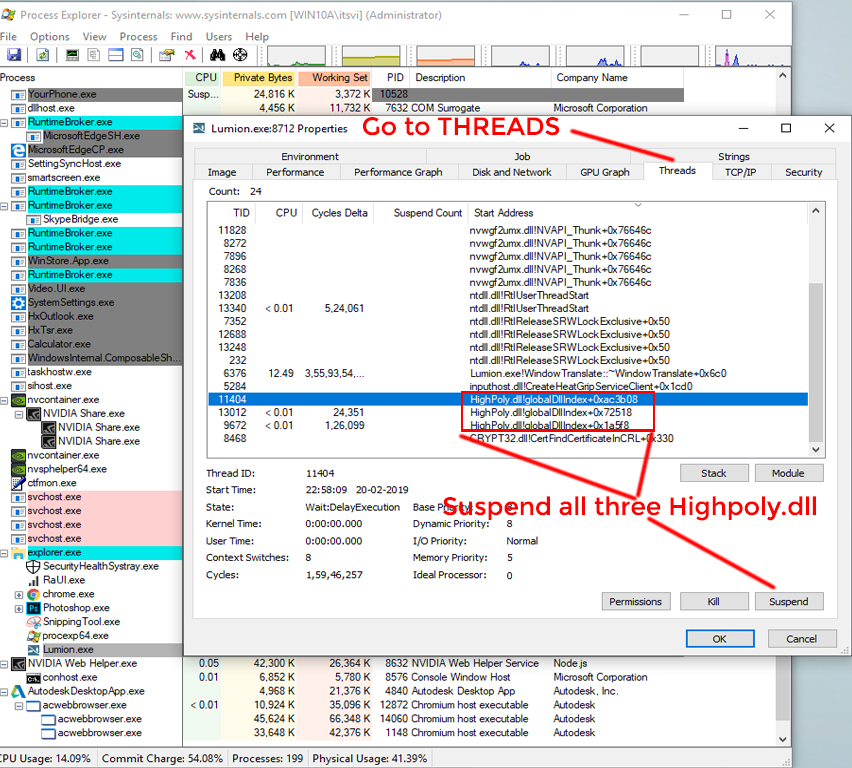This screenshot has height=768, width=852.
Task: Click the yellow commit history mini graph
Action: click(x=371, y=56)
